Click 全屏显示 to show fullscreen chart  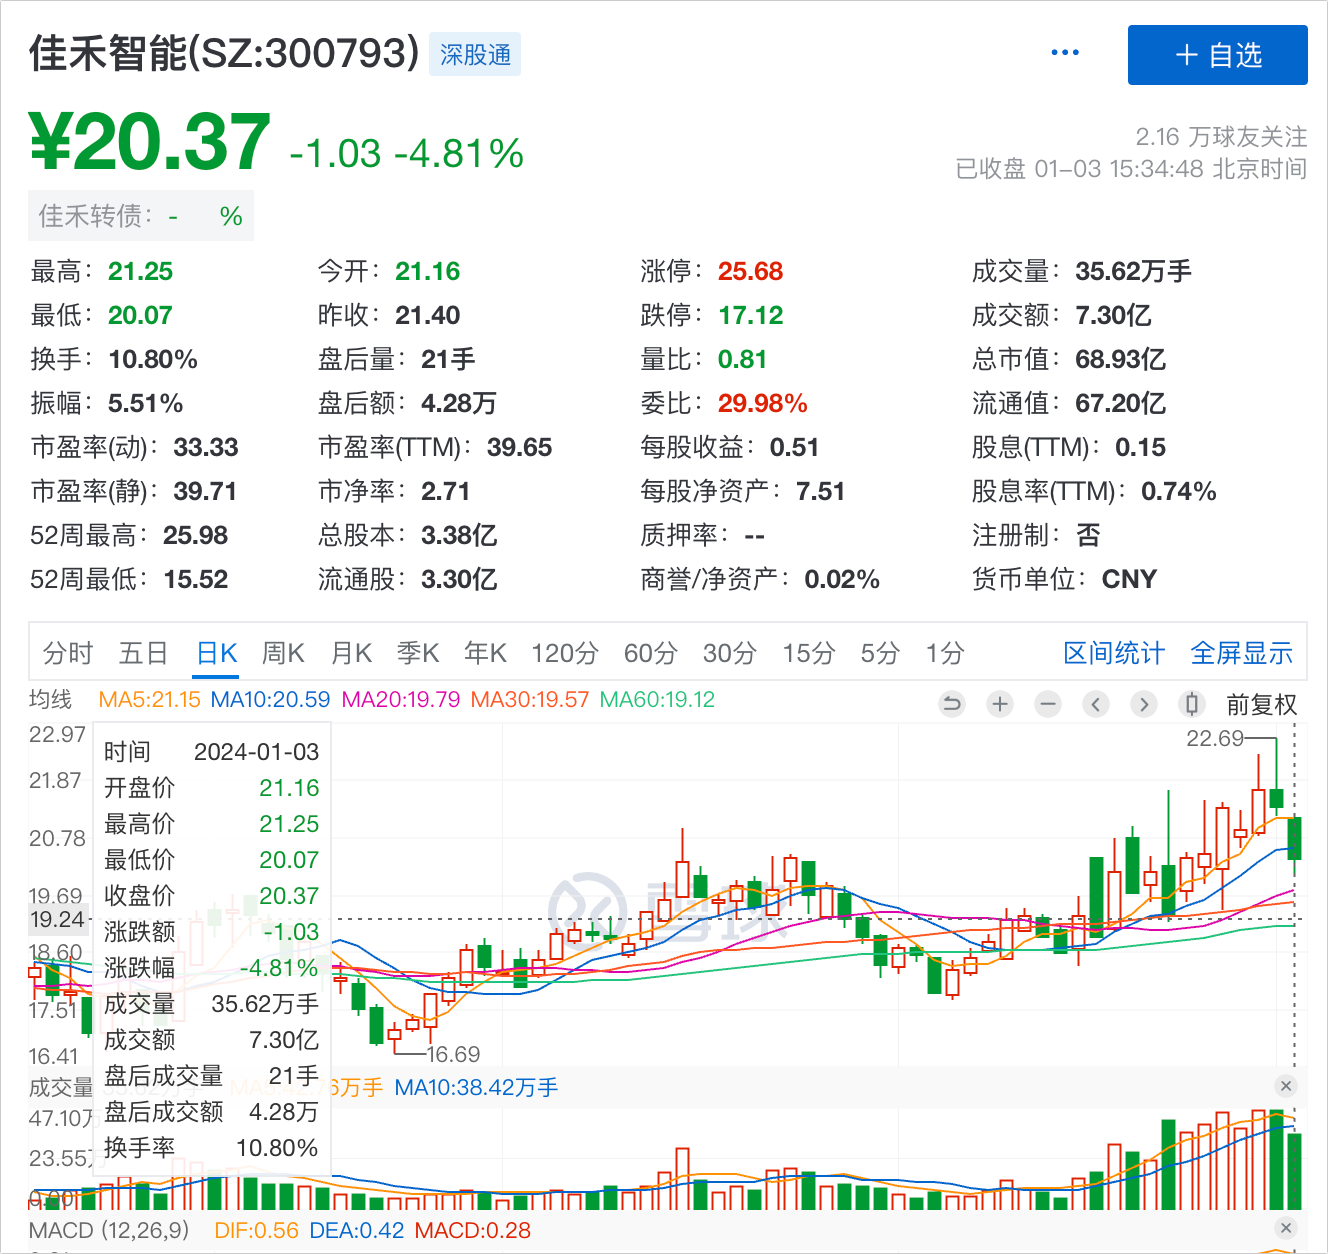pyautogui.click(x=1241, y=653)
